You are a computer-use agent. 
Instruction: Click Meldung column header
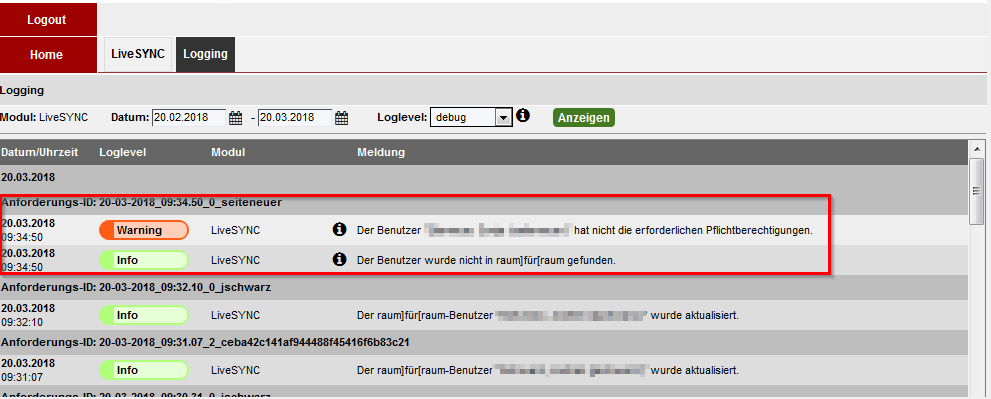(x=381, y=152)
